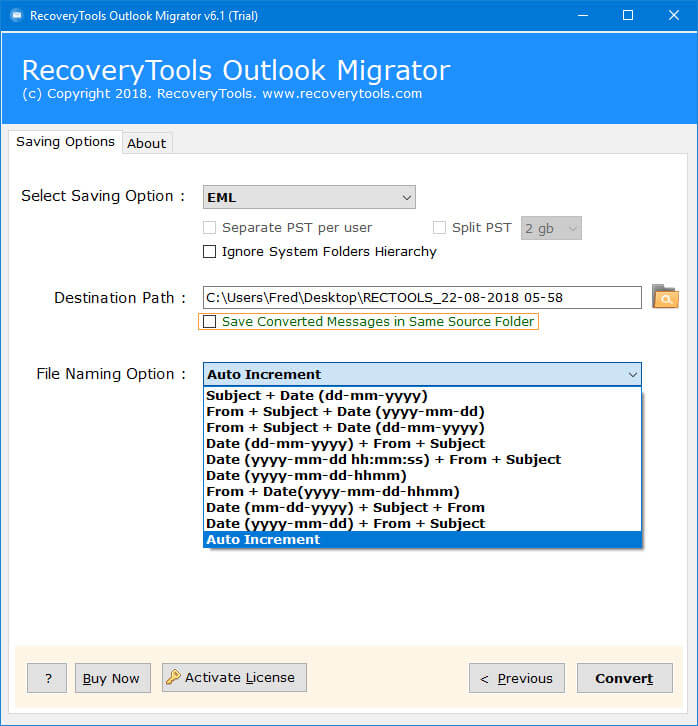Select Date (yyyy-mm-dd) + From + Subject
The image size is (698, 726).
coord(422,523)
